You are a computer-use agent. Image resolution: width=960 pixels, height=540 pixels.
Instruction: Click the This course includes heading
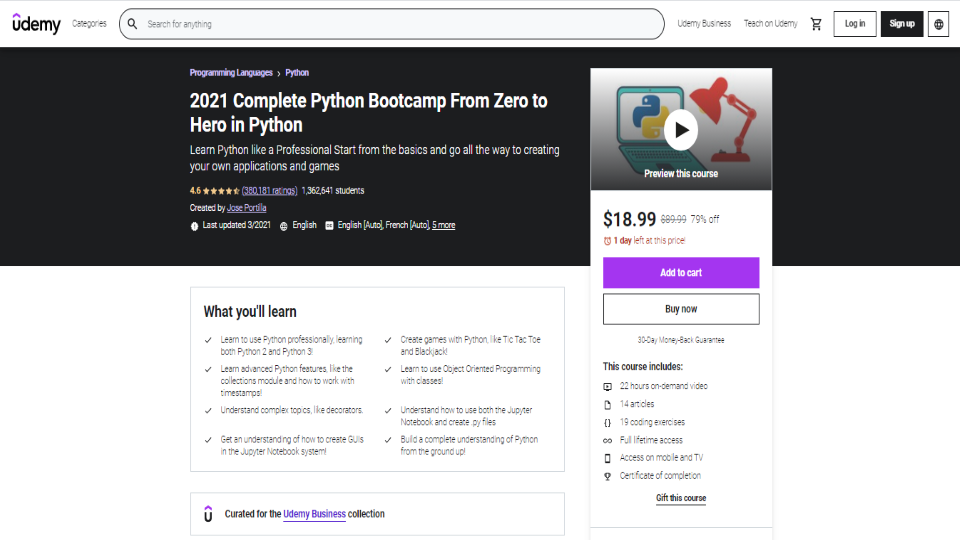(x=643, y=366)
